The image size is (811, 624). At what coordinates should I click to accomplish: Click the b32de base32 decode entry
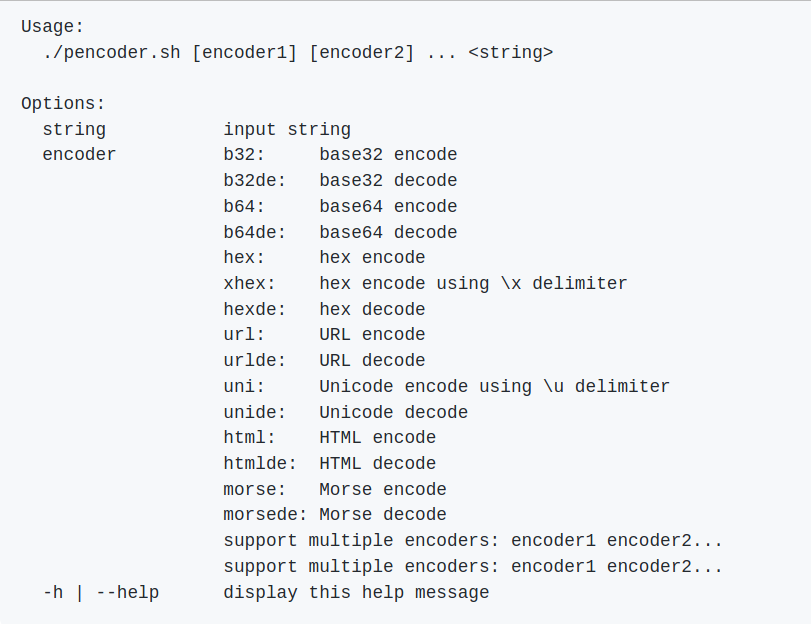coord(340,181)
